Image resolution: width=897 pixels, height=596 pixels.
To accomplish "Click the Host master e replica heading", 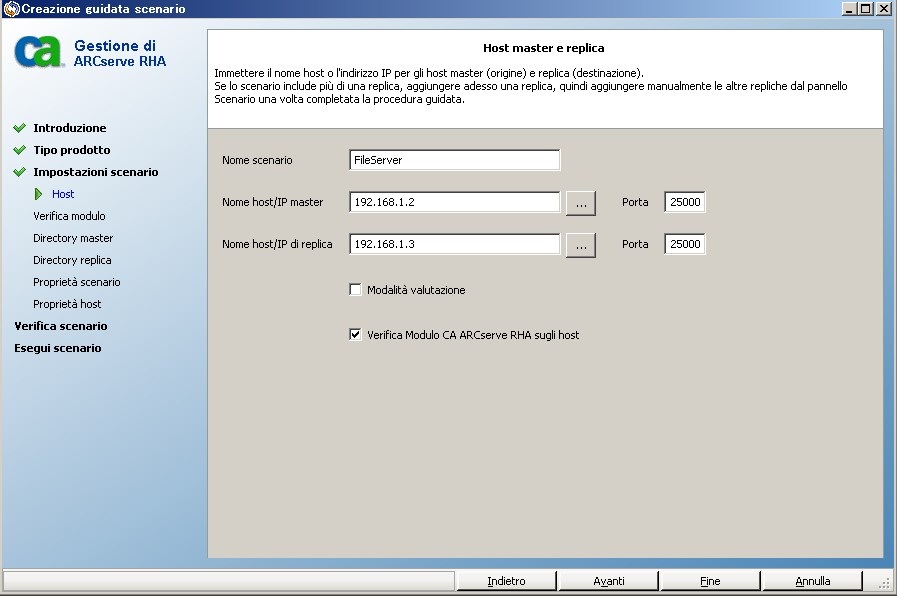I will point(543,48).
